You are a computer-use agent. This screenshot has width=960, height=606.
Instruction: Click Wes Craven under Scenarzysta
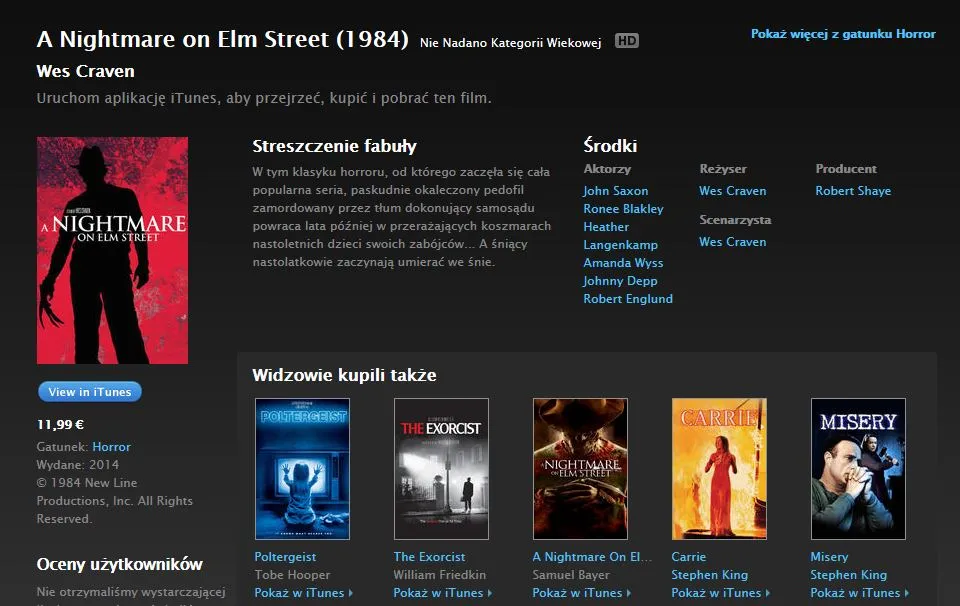[732, 242]
